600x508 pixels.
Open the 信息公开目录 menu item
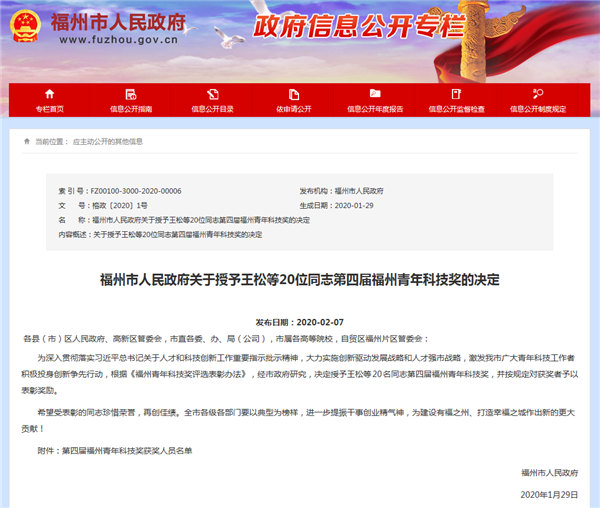point(213,109)
